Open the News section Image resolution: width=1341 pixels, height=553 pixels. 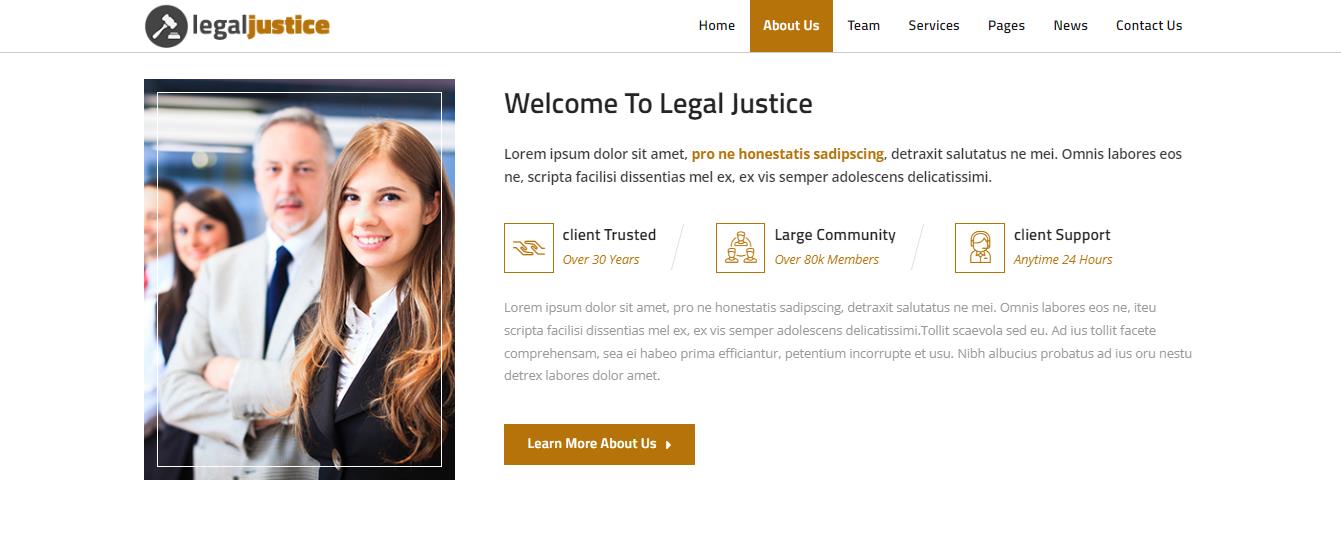1070,26
